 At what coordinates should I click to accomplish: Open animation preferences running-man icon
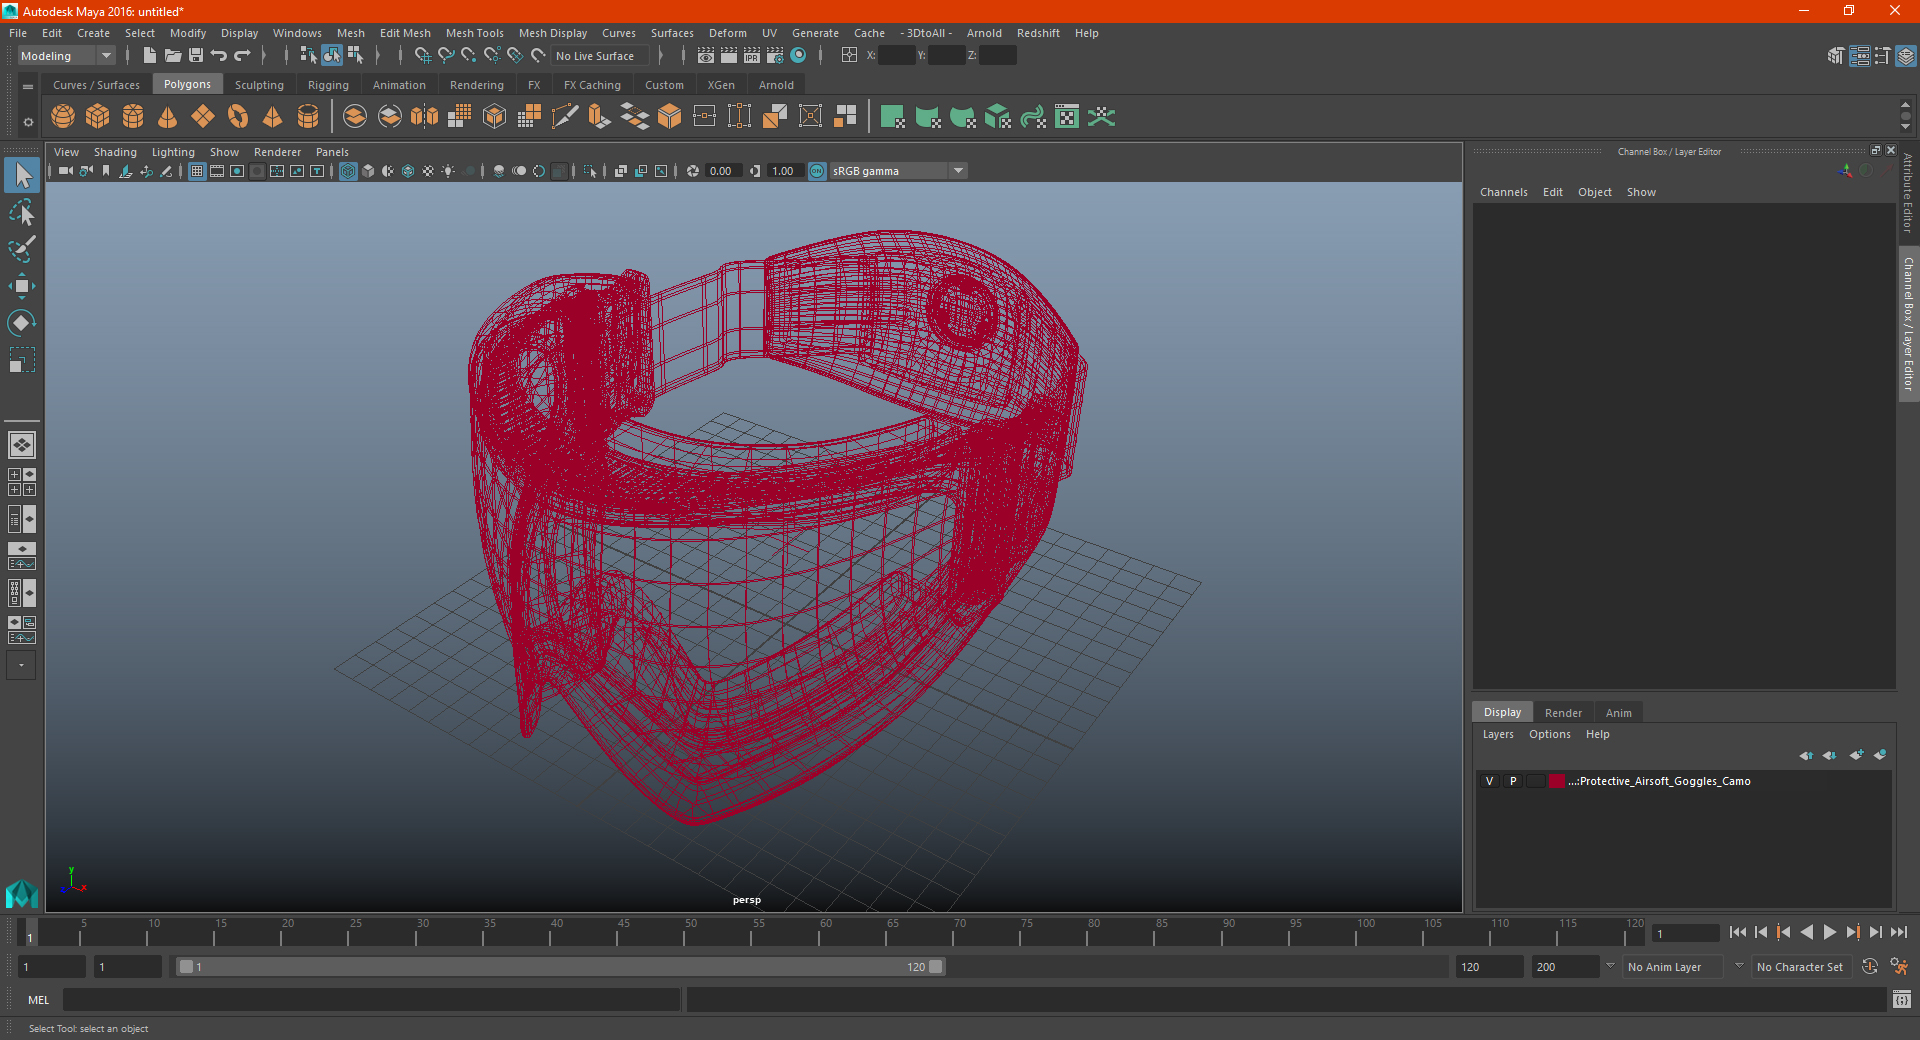coord(1899,967)
